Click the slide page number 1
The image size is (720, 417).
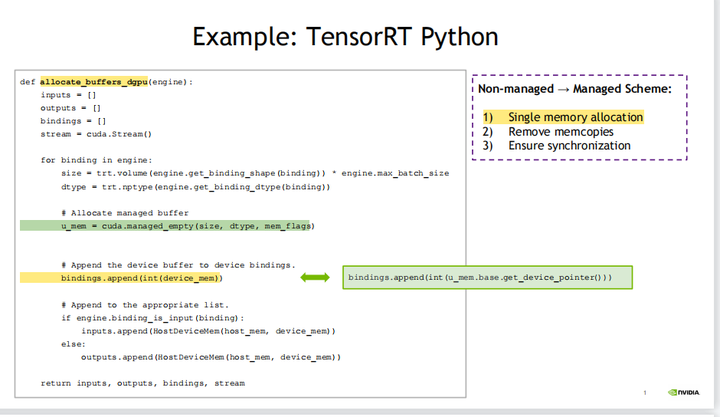pyautogui.click(x=645, y=393)
